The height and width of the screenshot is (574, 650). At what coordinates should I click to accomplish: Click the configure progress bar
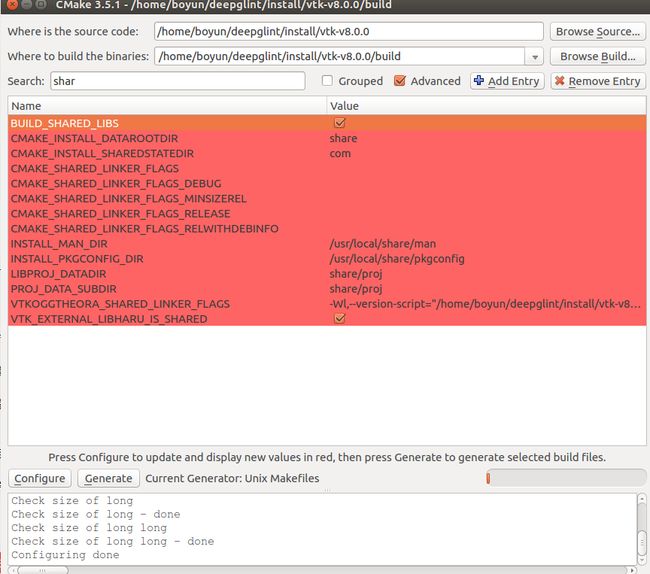click(566, 478)
